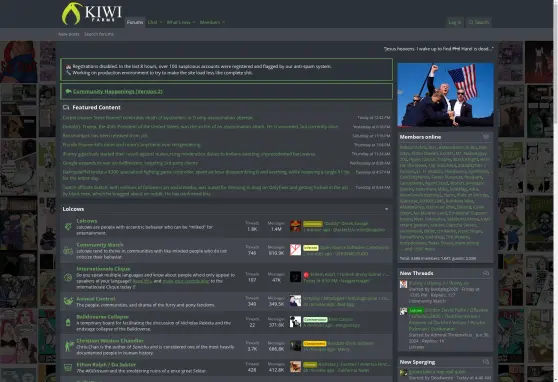558x382 pixels.
Task: Select the Forums tab
Action: [x=135, y=22]
